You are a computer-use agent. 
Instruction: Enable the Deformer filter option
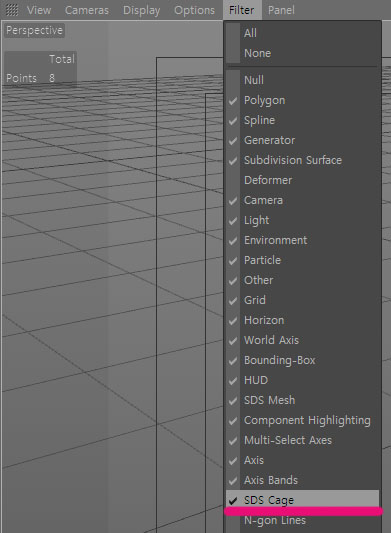tap(303, 180)
